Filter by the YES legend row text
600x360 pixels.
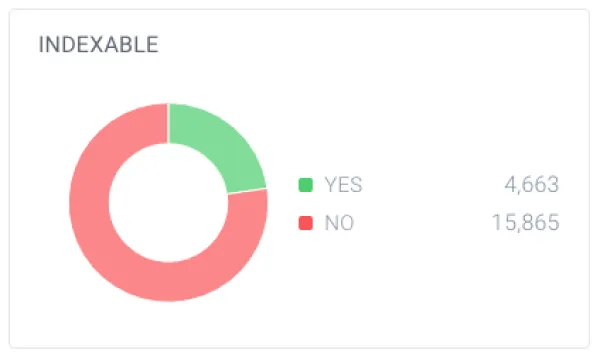343,185
